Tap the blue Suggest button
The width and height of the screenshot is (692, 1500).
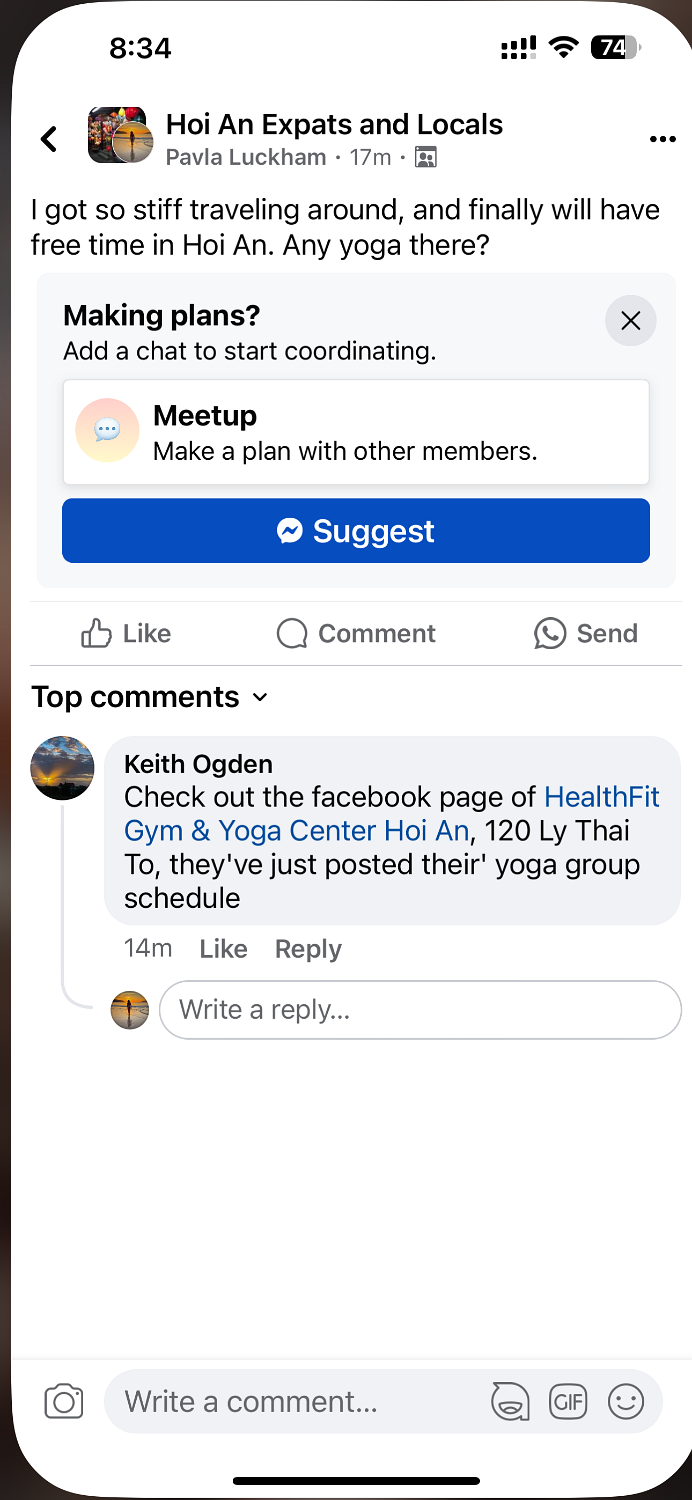(356, 530)
